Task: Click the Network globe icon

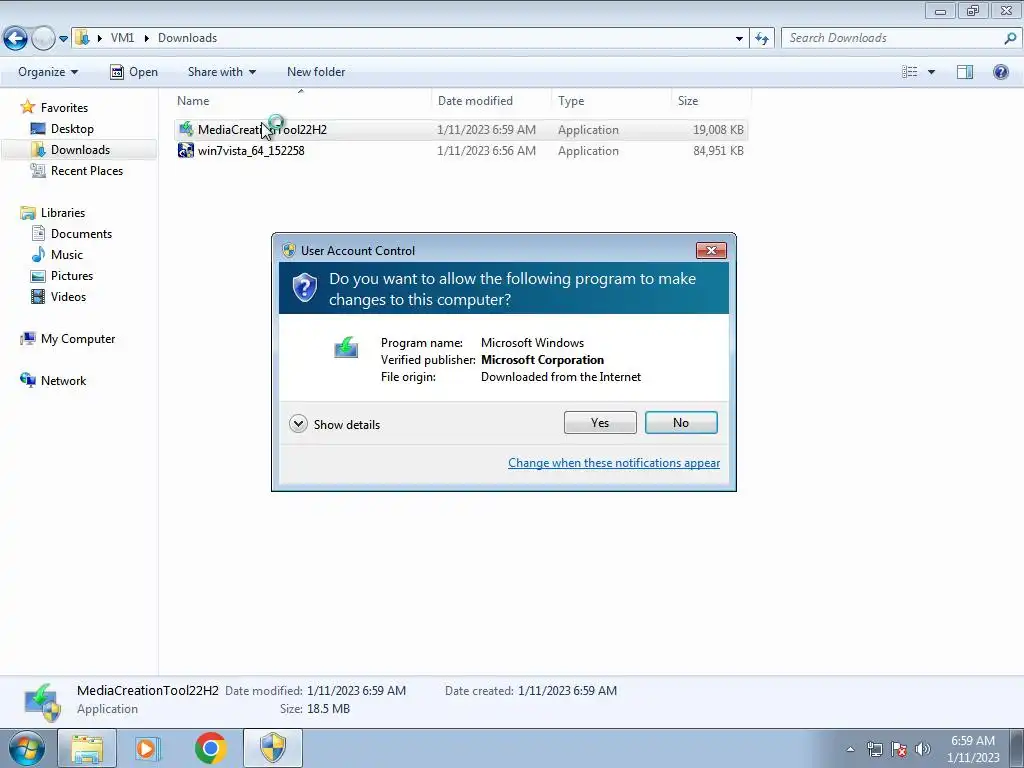Action: (x=27, y=380)
